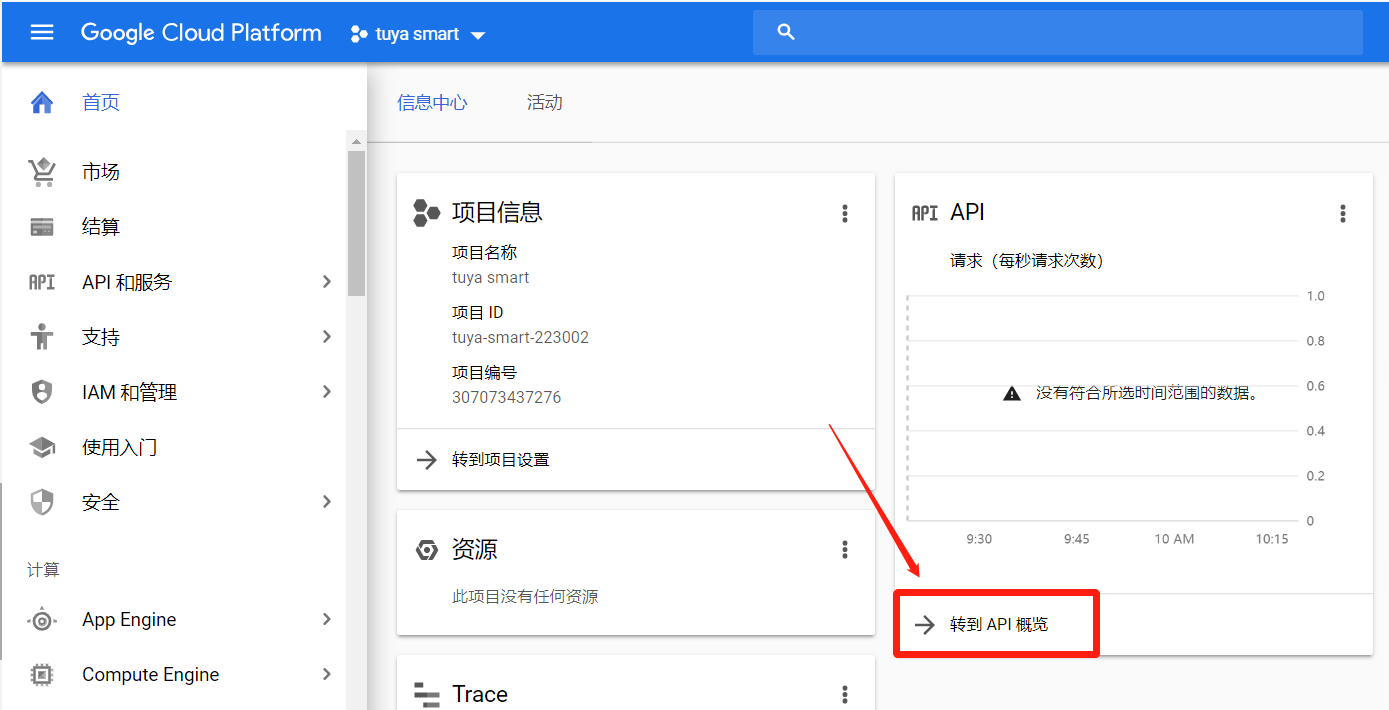The width and height of the screenshot is (1389, 710).
Task: Switch to the 信息中心 tab
Action: [432, 102]
